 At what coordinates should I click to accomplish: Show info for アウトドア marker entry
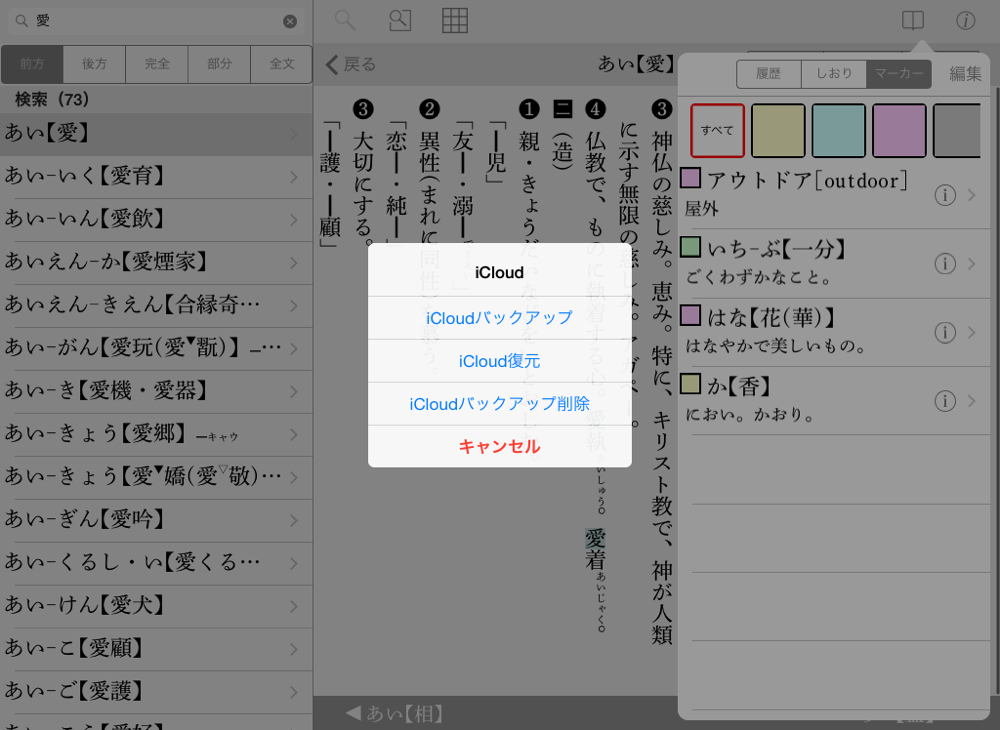(945, 195)
